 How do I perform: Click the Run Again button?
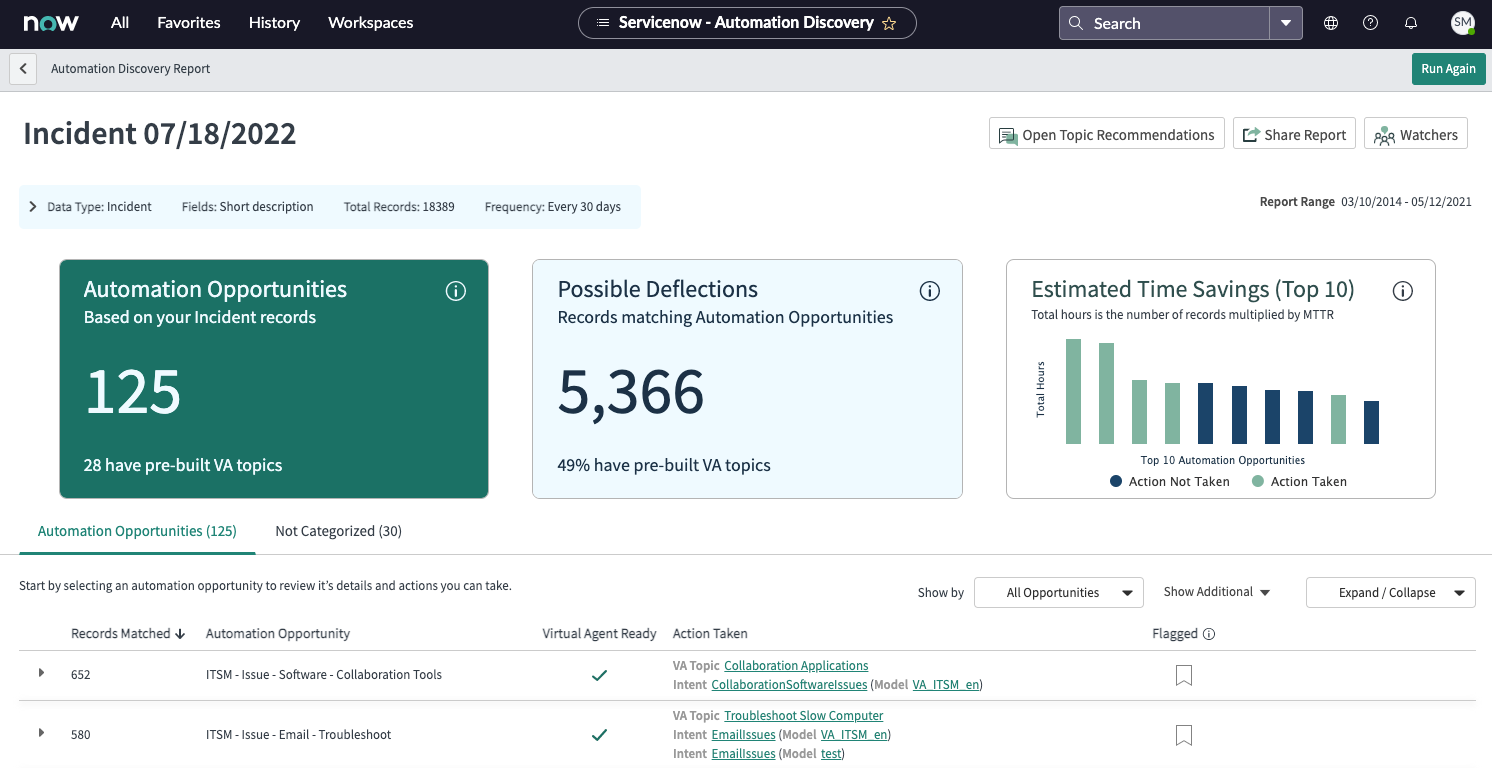point(1448,69)
